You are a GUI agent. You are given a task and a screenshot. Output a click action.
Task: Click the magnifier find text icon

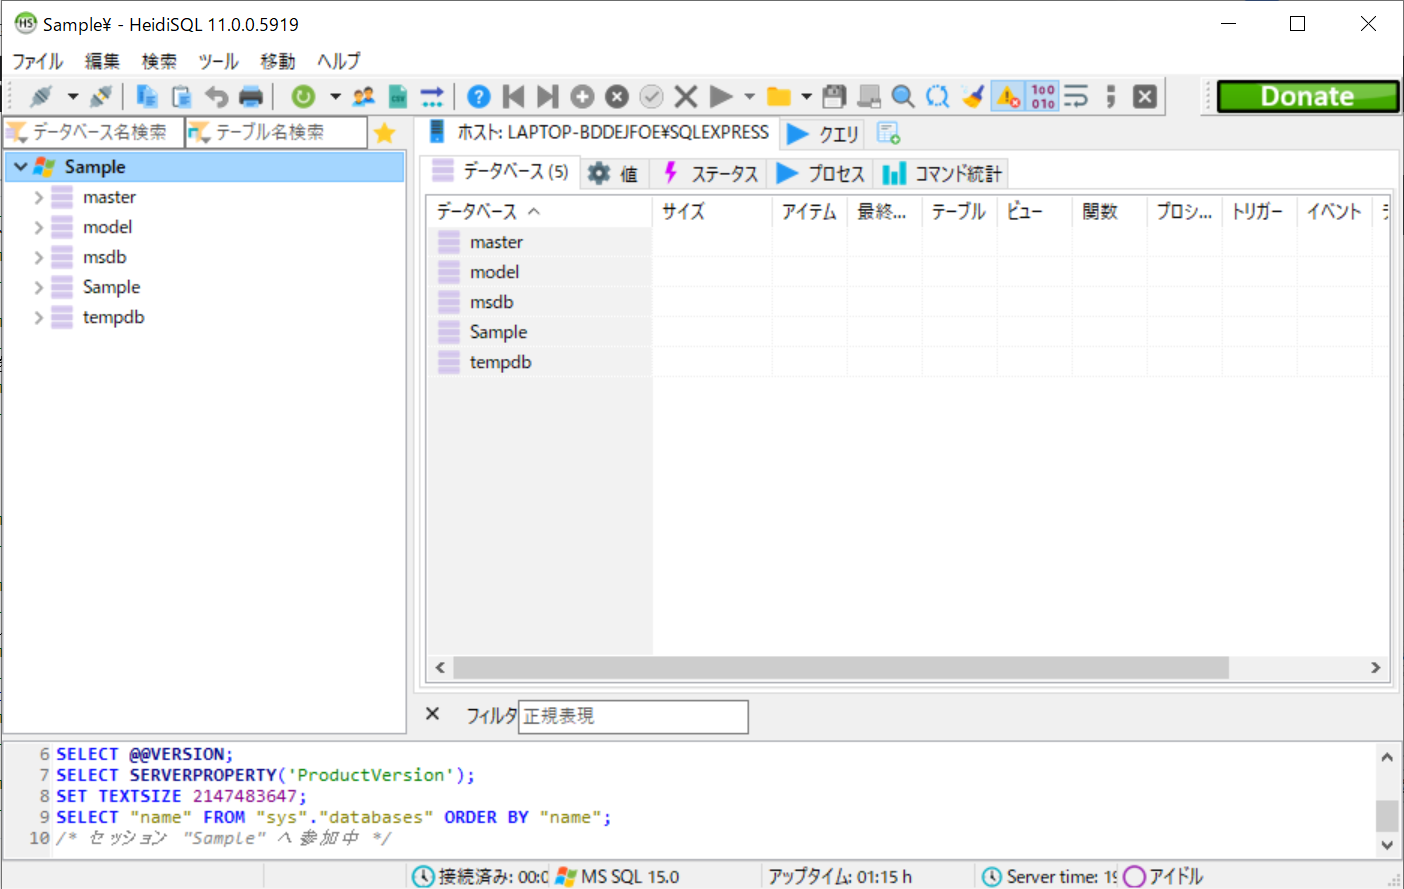[x=903, y=96]
